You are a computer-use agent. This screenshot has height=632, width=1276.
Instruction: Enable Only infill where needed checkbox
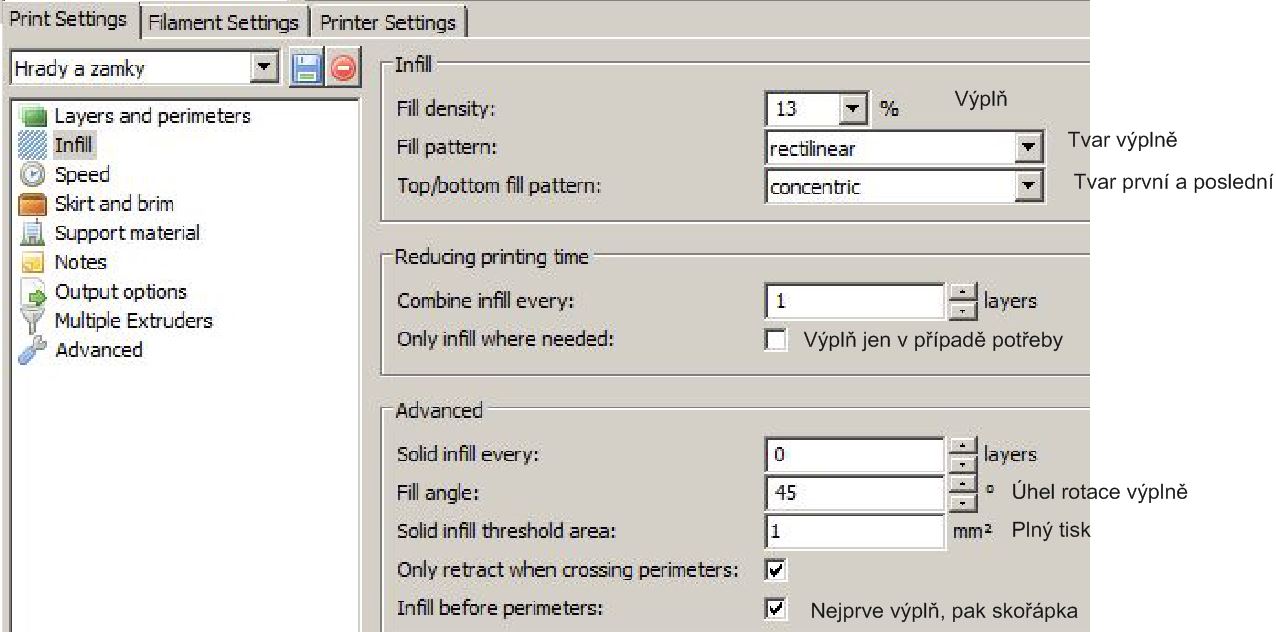click(x=775, y=340)
